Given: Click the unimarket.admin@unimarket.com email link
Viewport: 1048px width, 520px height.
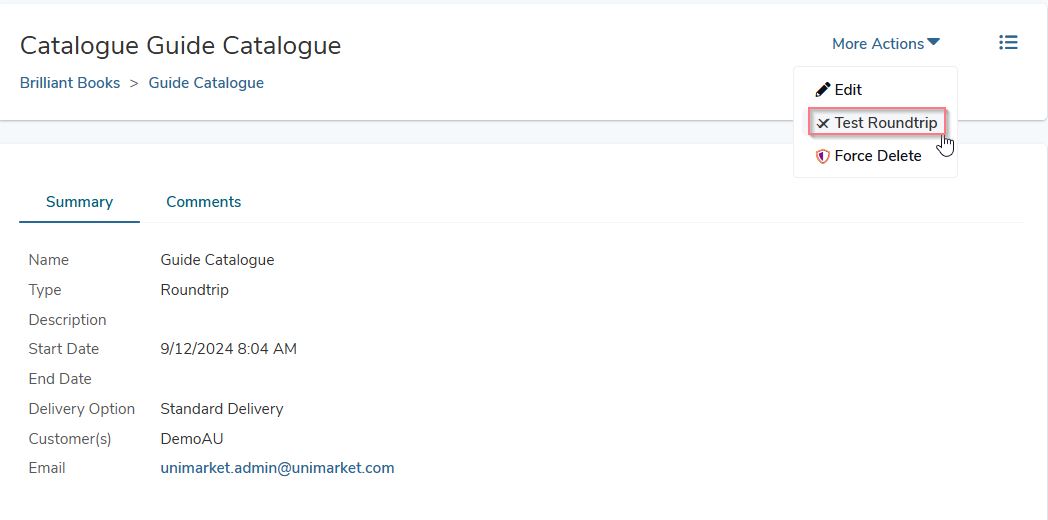Looking at the screenshot, I should coord(277,468).
